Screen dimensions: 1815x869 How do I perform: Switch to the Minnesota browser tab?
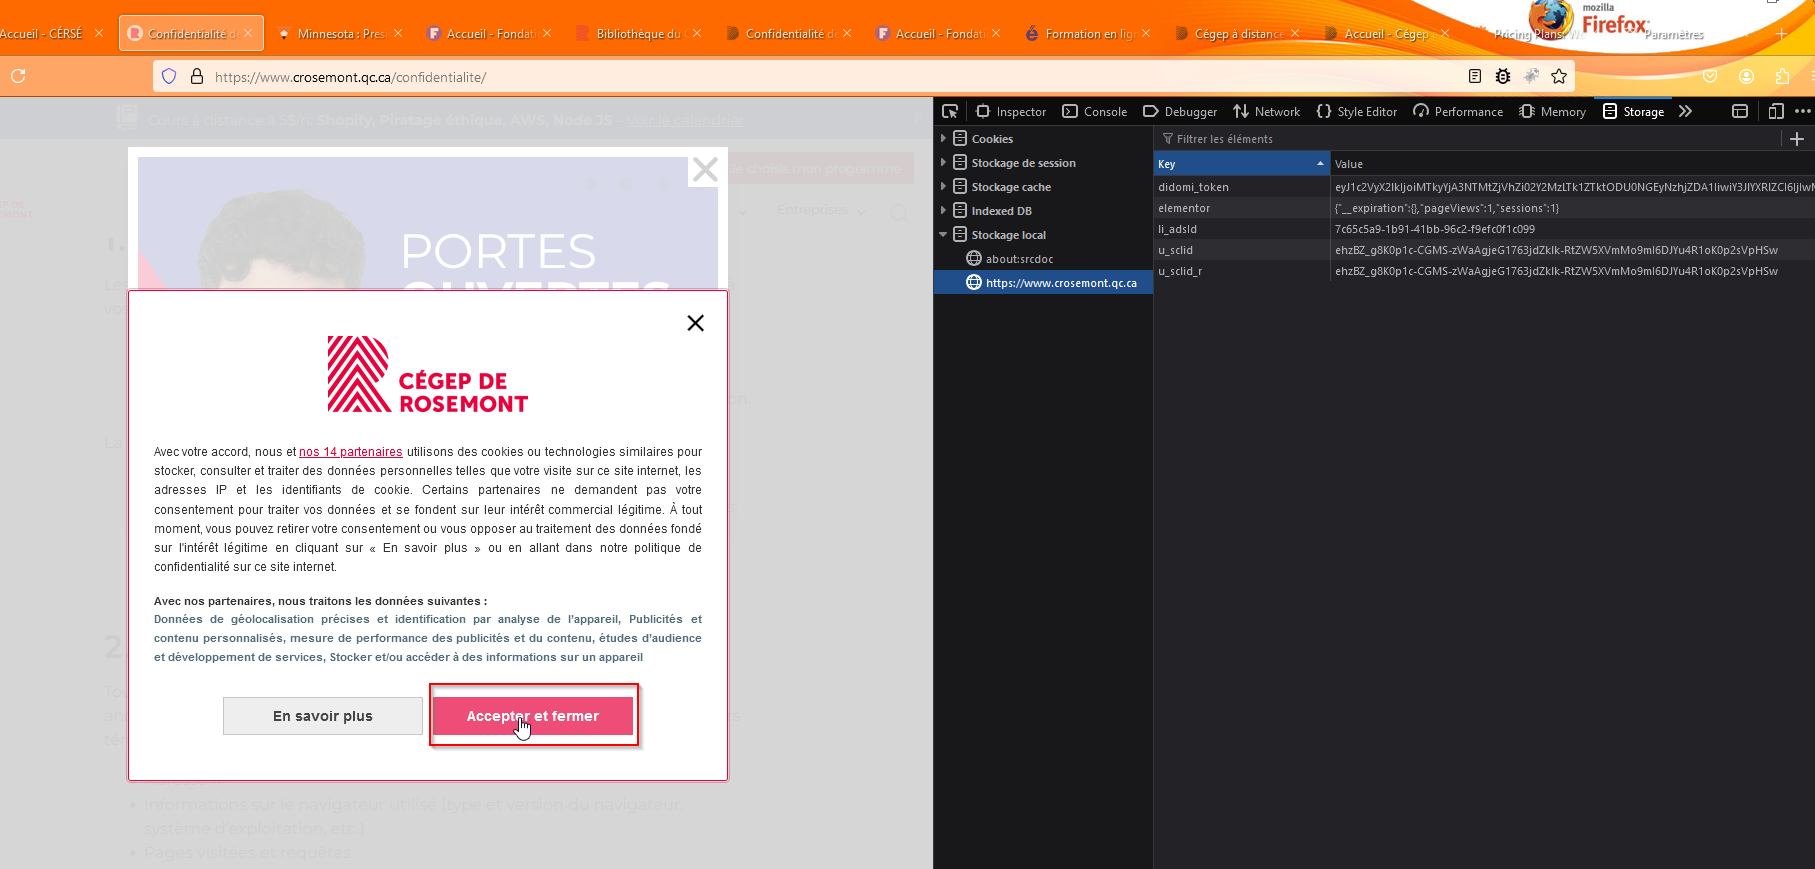point(340,33)
